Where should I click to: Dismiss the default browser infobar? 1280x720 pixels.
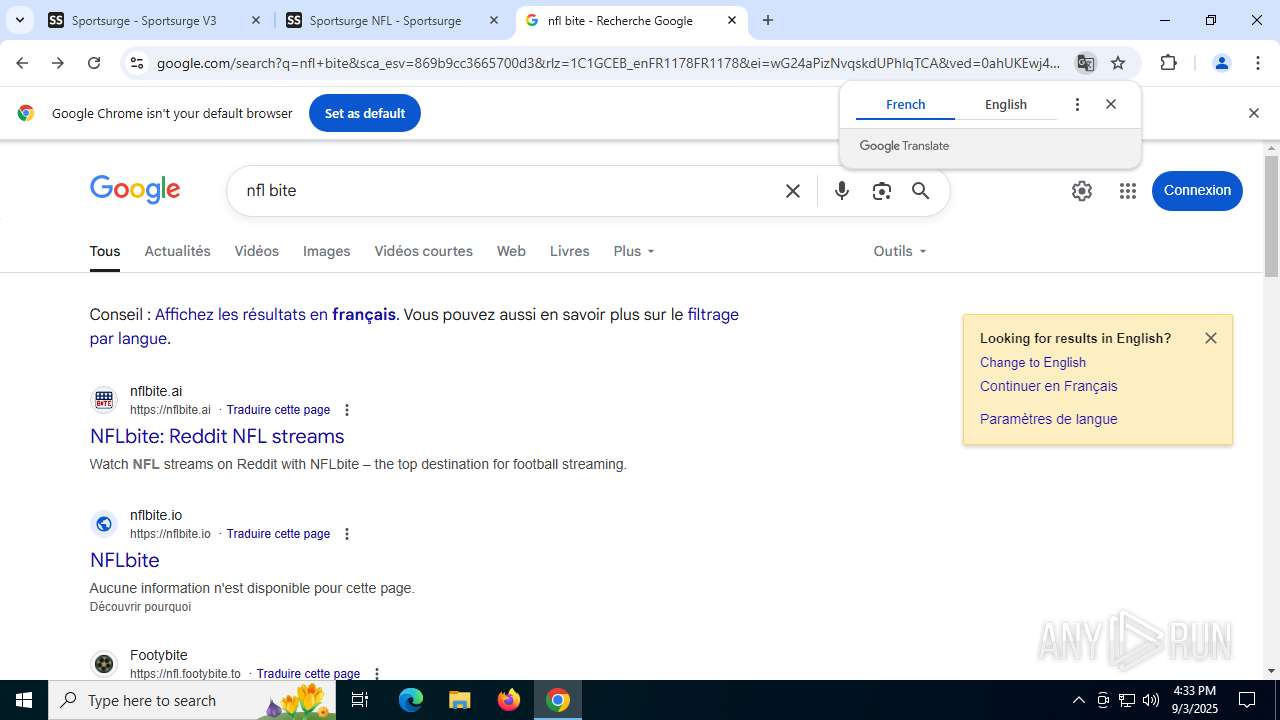(x=1253, y=113)
